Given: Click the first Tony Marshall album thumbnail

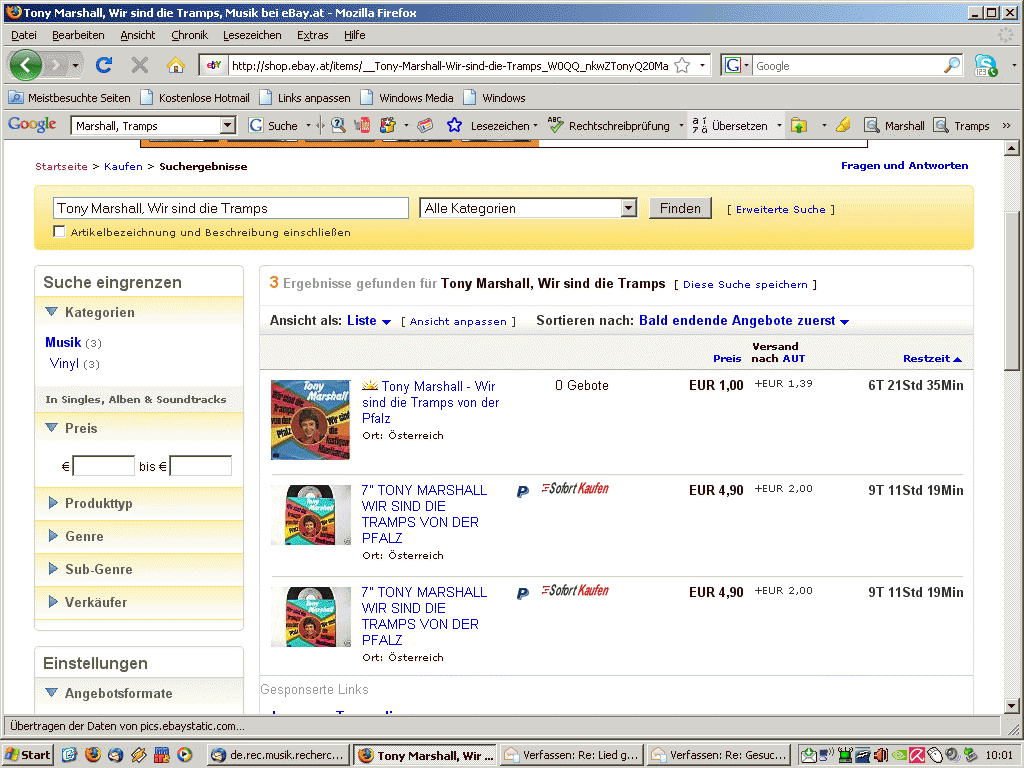Looking at the screenshot, I should (310, 419).
